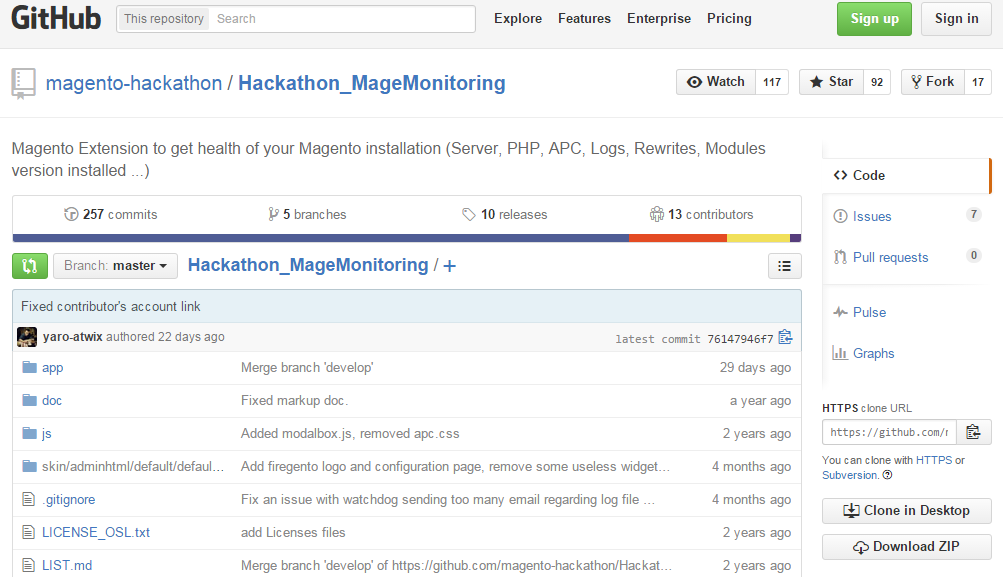Open the Code tab in sidebar
This screenshot has width=1003, height=577.
point(906,175)
